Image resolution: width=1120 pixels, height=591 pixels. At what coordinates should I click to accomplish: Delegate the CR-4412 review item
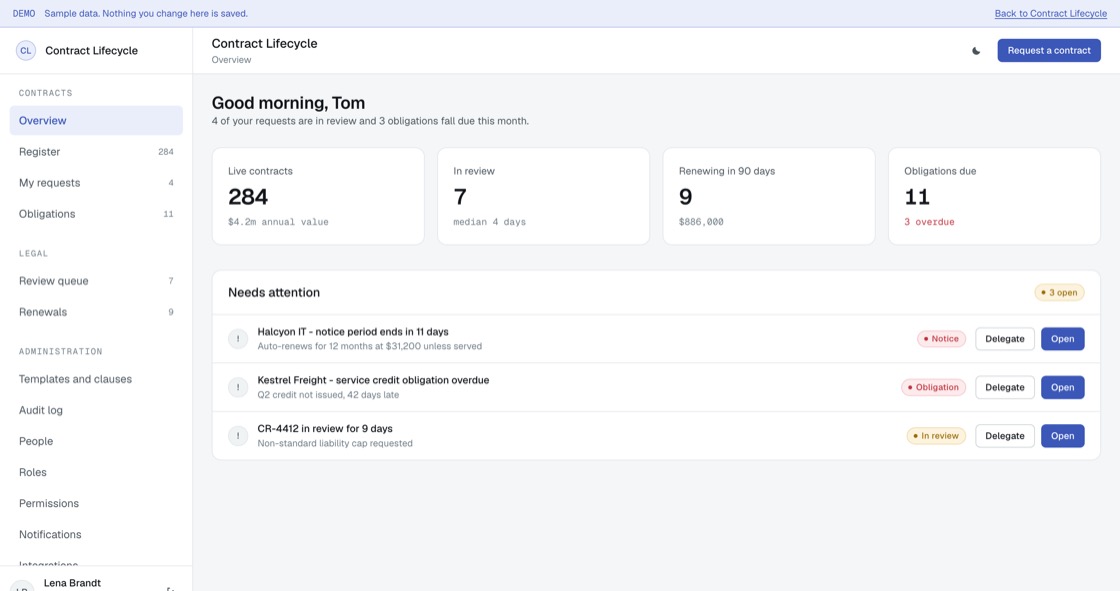pos(1004,436)
